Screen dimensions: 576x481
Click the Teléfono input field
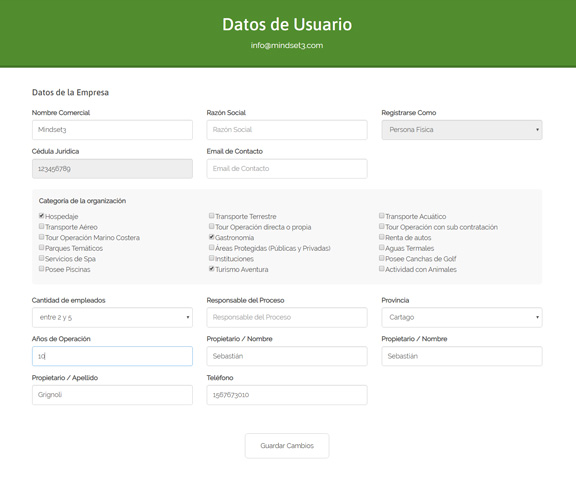tap(287, 395)
